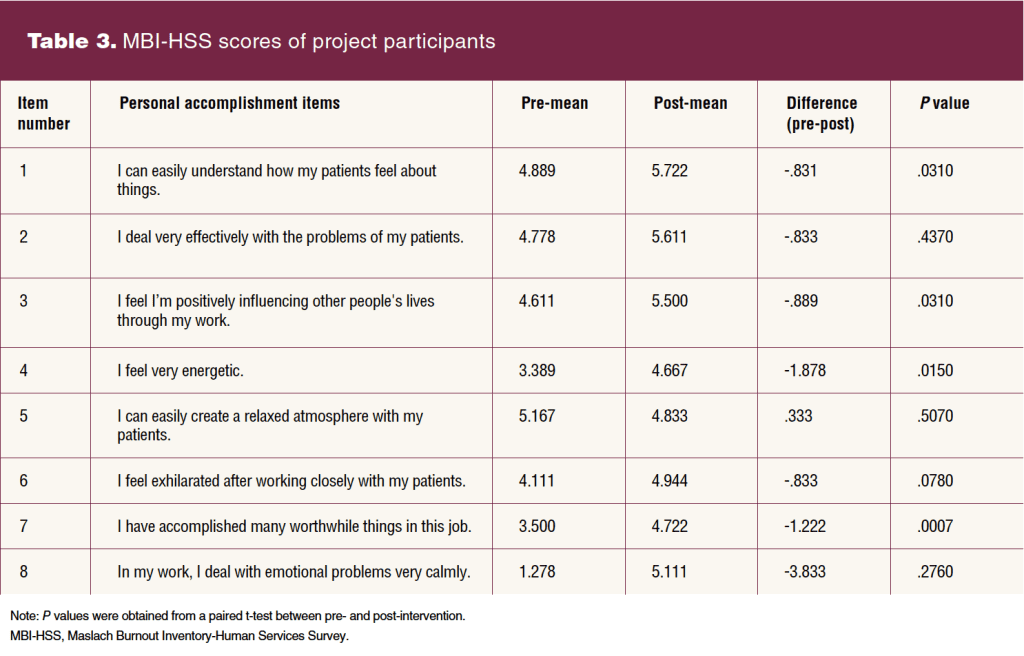The height and width of the screenshot is (656, 1024).
Task: Select the pre-mean value 4.889
Action: (x=538, y=171)
